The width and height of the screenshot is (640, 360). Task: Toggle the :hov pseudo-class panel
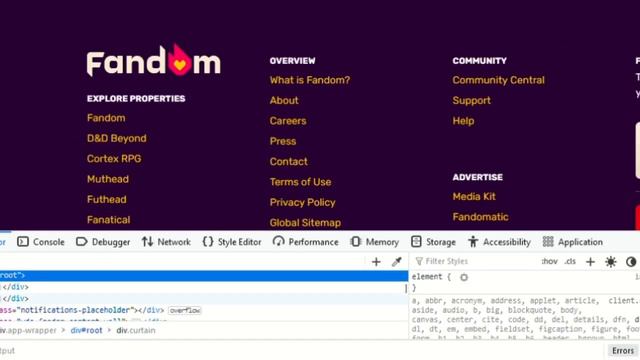click(x=550, y=261)
